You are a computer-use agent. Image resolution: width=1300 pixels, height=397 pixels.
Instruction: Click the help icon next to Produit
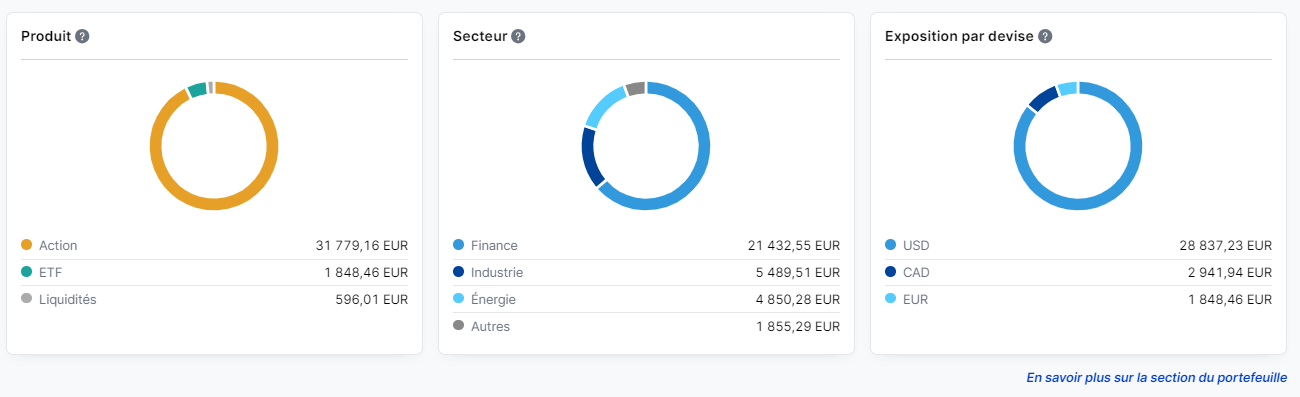point(82,36)
